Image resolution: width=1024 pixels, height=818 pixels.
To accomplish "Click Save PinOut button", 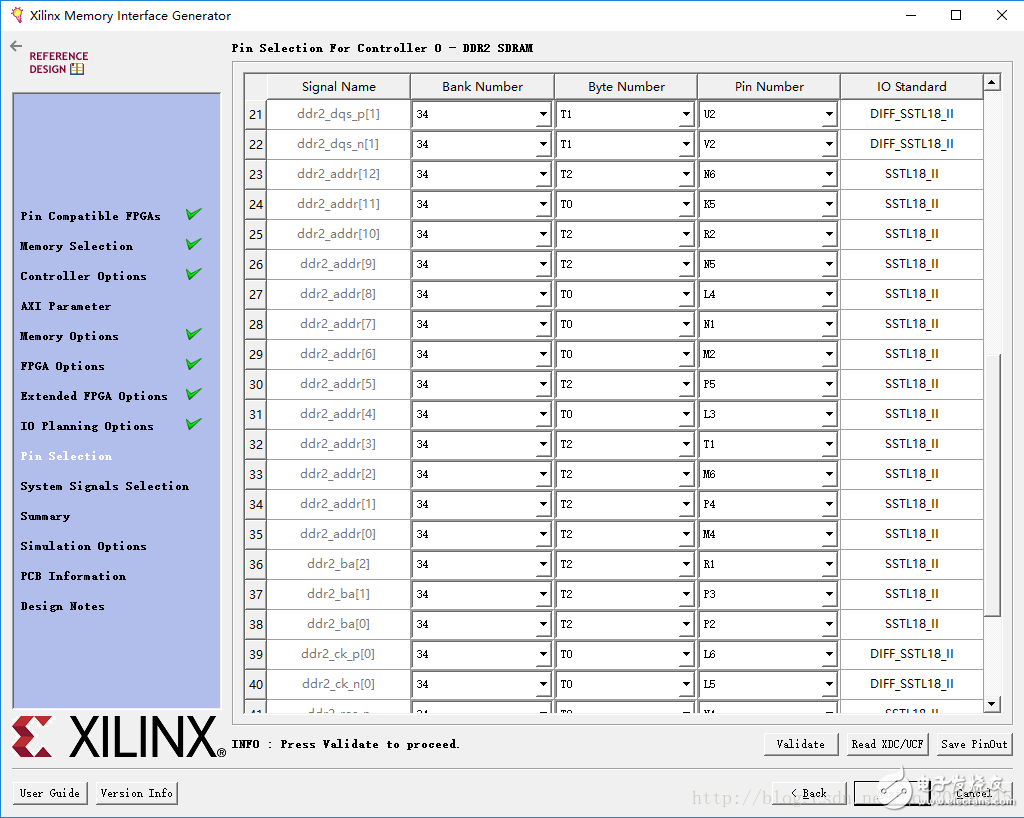I will [974, 744].
